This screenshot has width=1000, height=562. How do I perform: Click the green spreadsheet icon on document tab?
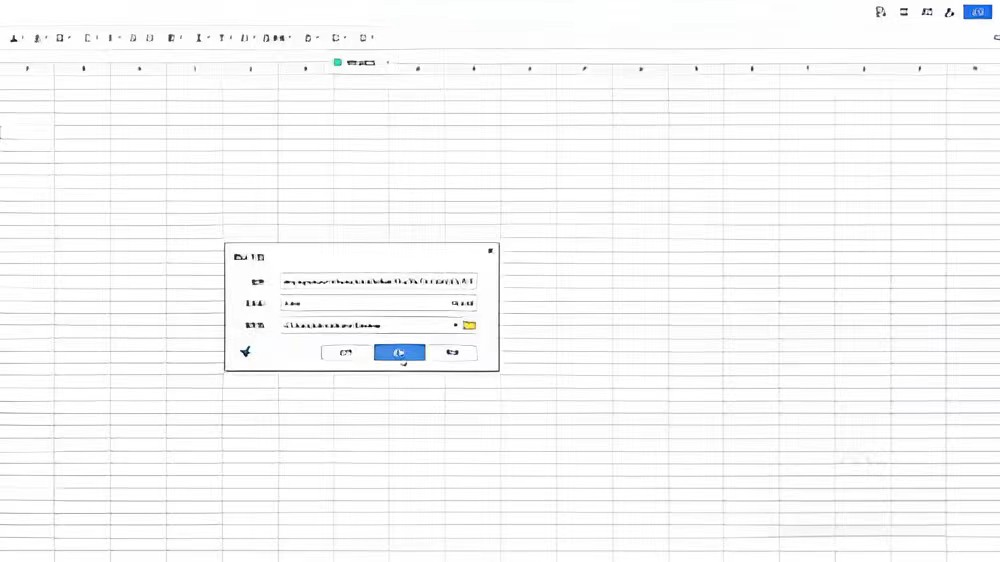[x=338, y=63]
